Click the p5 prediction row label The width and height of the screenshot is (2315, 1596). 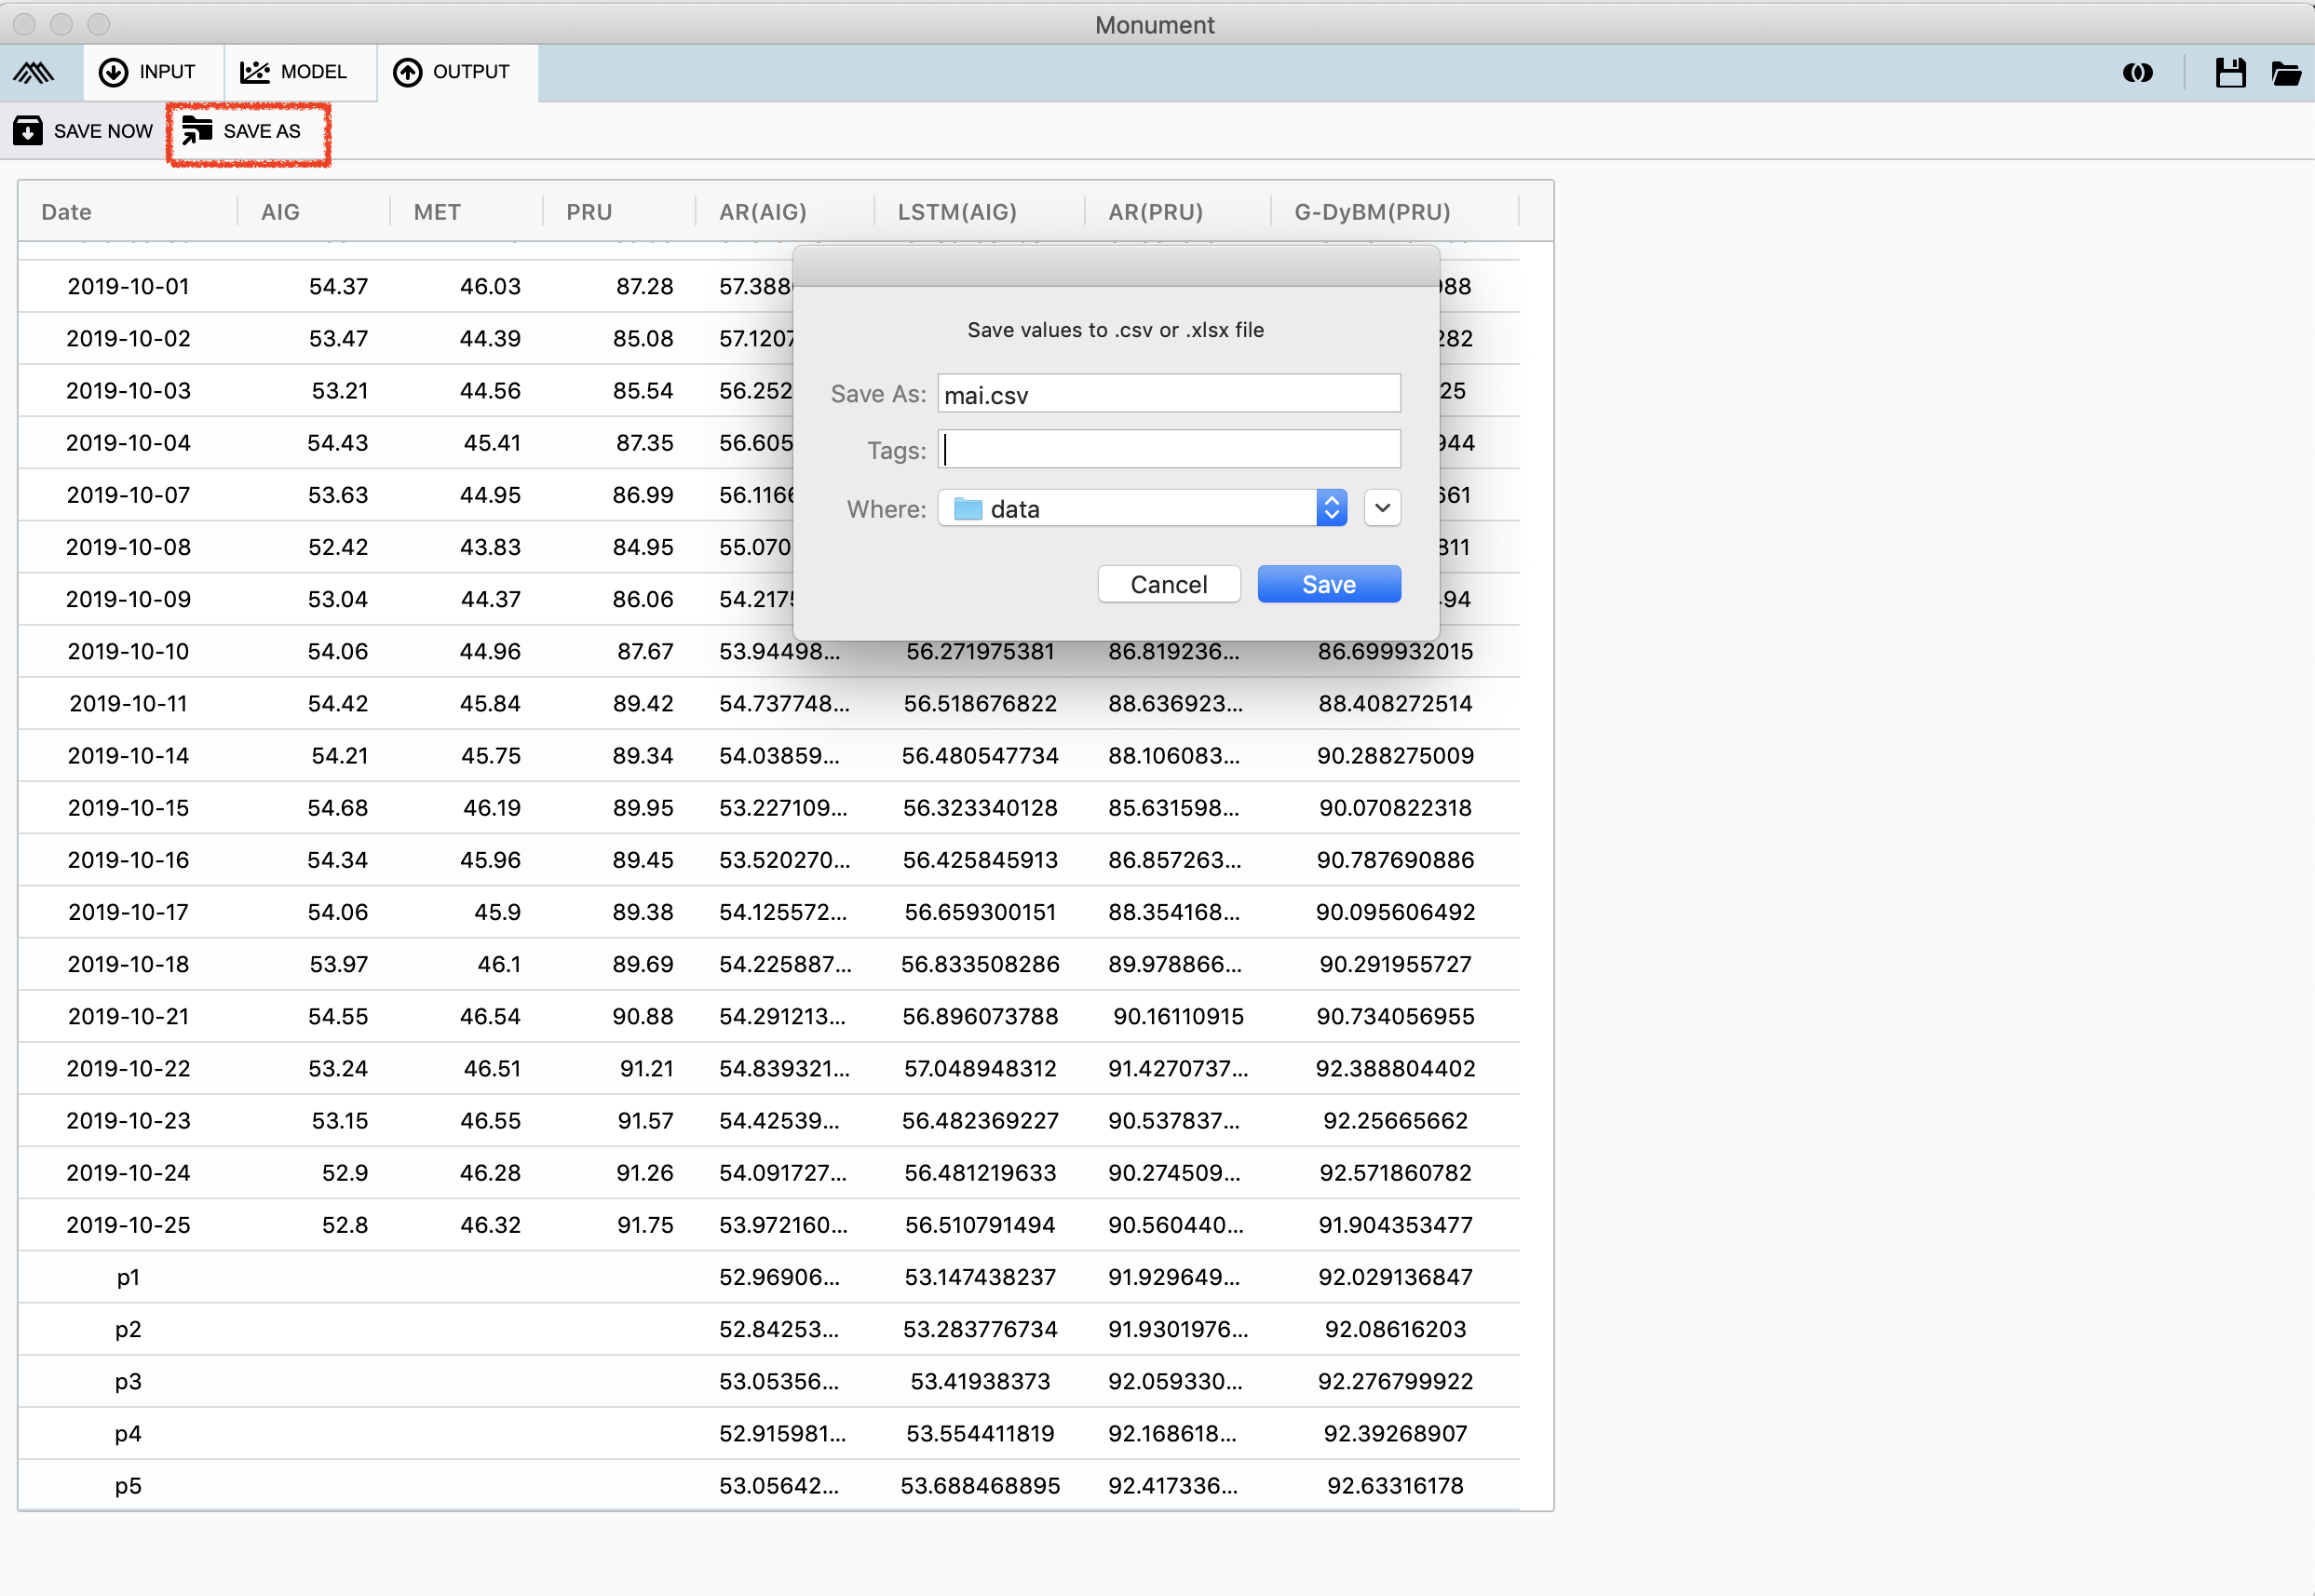pos(128,1486)
